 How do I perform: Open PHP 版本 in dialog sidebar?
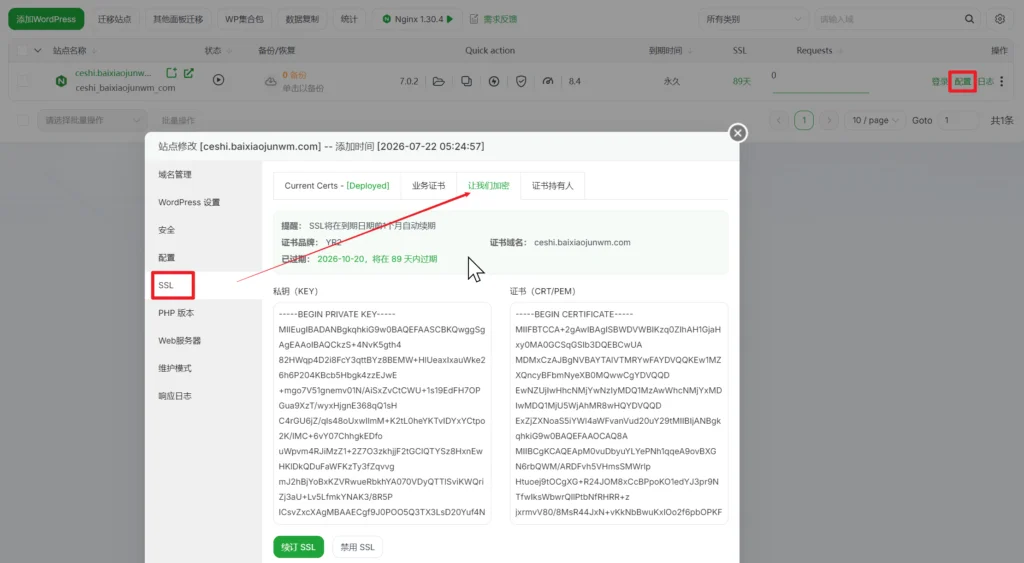[x=176, y=313]
